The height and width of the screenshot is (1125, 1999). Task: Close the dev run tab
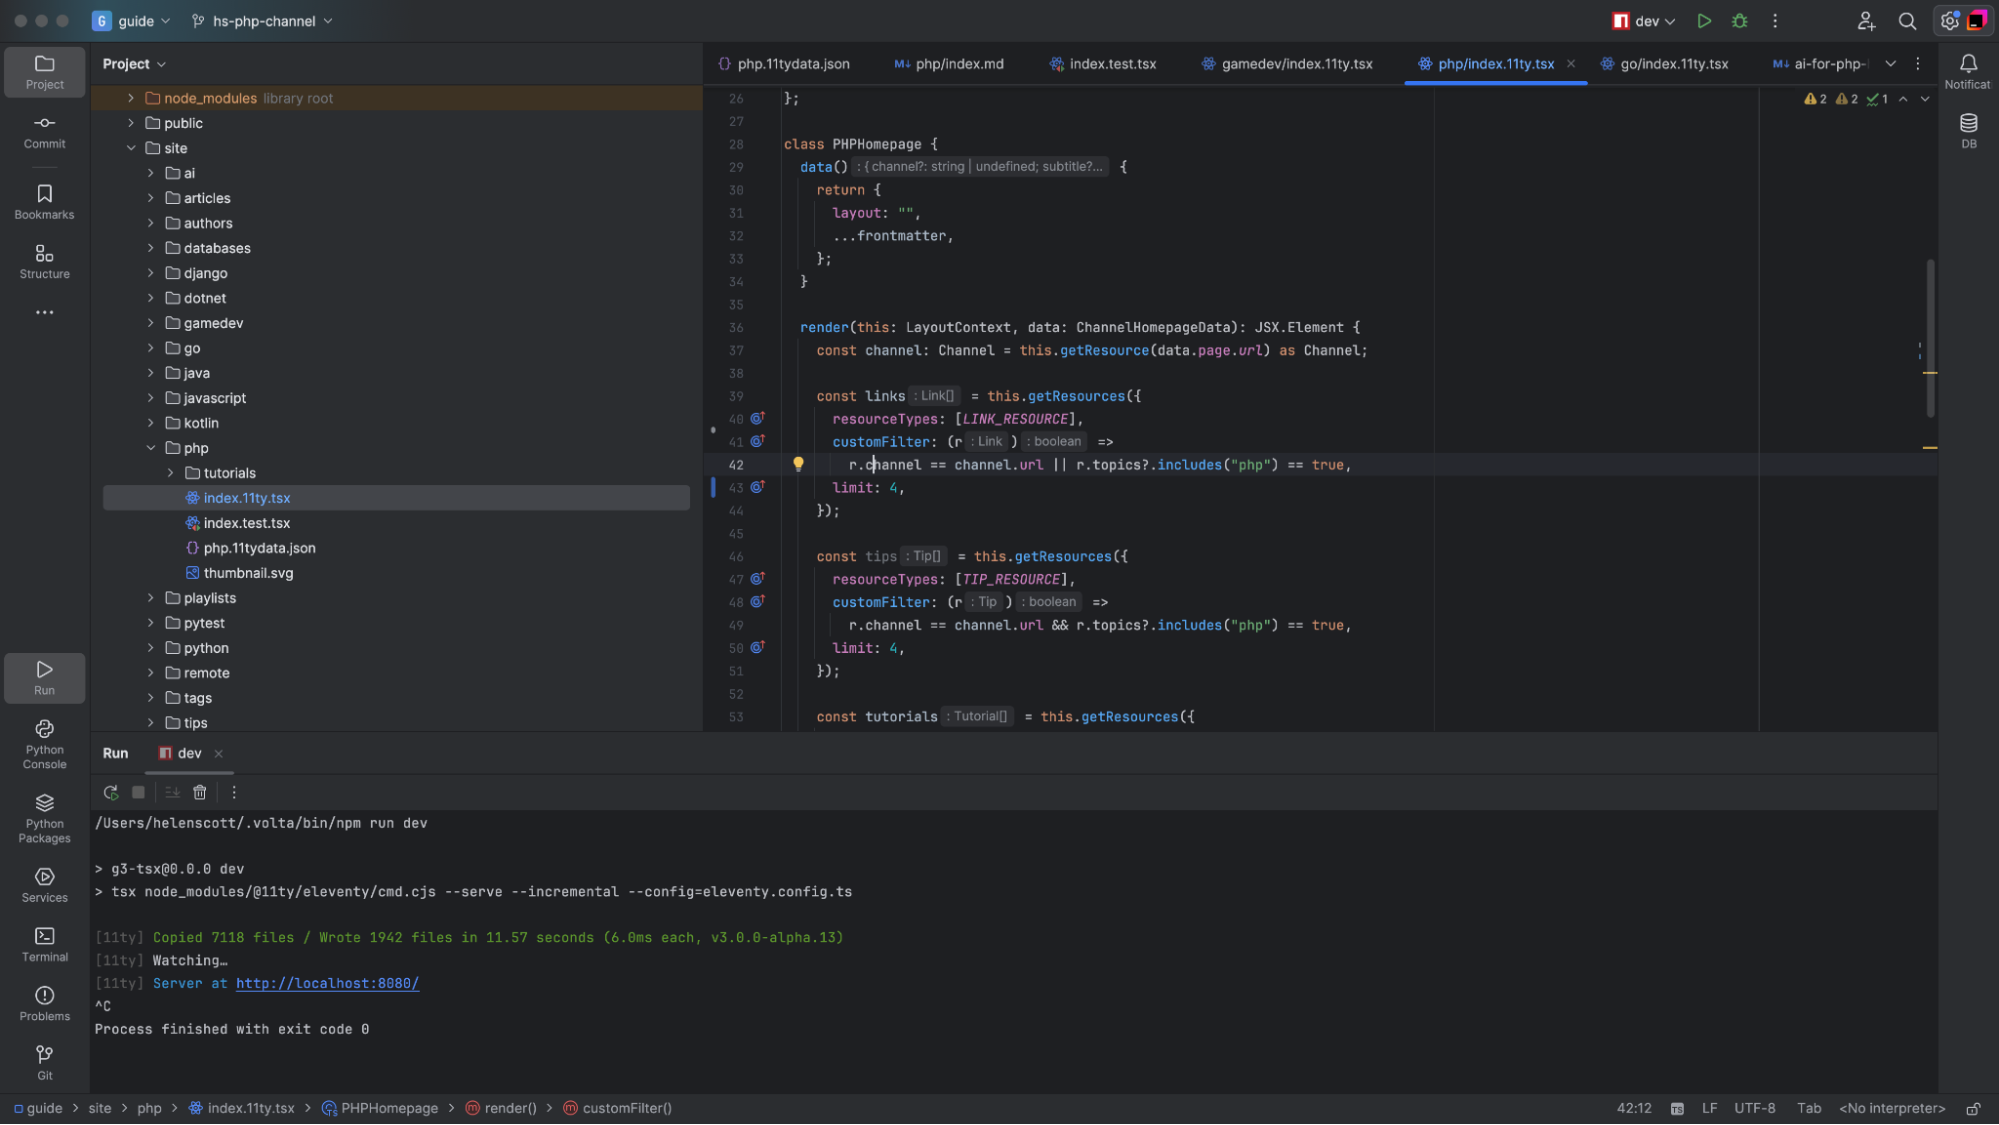[x=218, y=754]
